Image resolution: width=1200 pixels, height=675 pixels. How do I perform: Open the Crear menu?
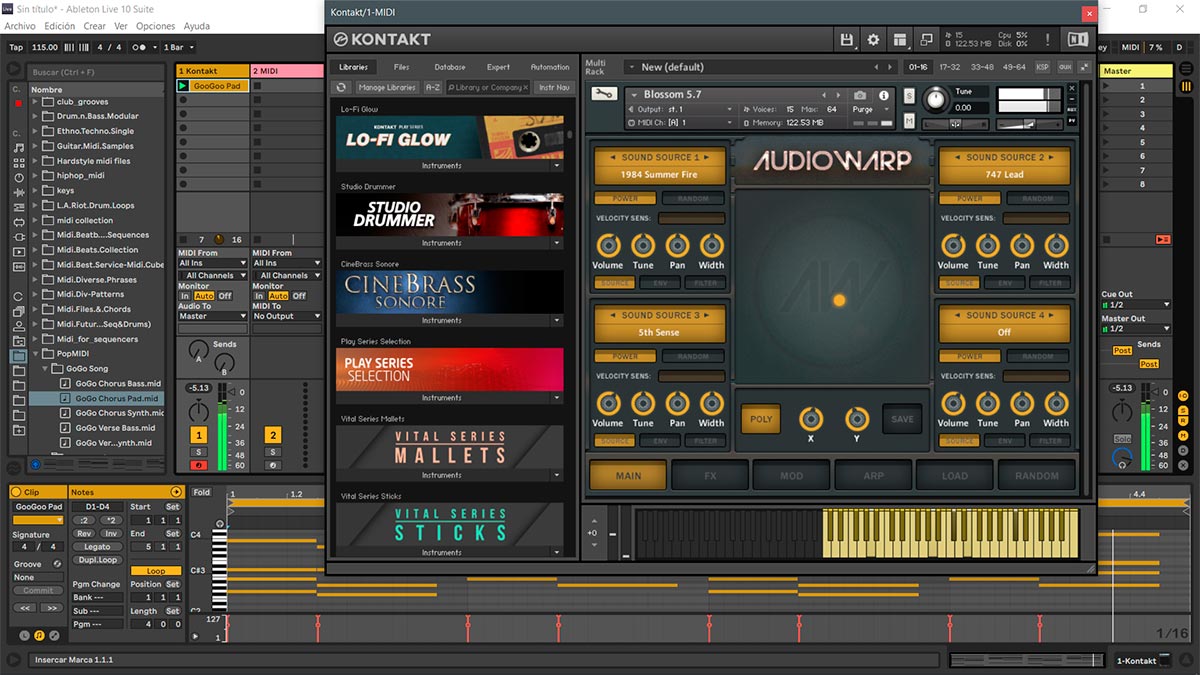95,26
